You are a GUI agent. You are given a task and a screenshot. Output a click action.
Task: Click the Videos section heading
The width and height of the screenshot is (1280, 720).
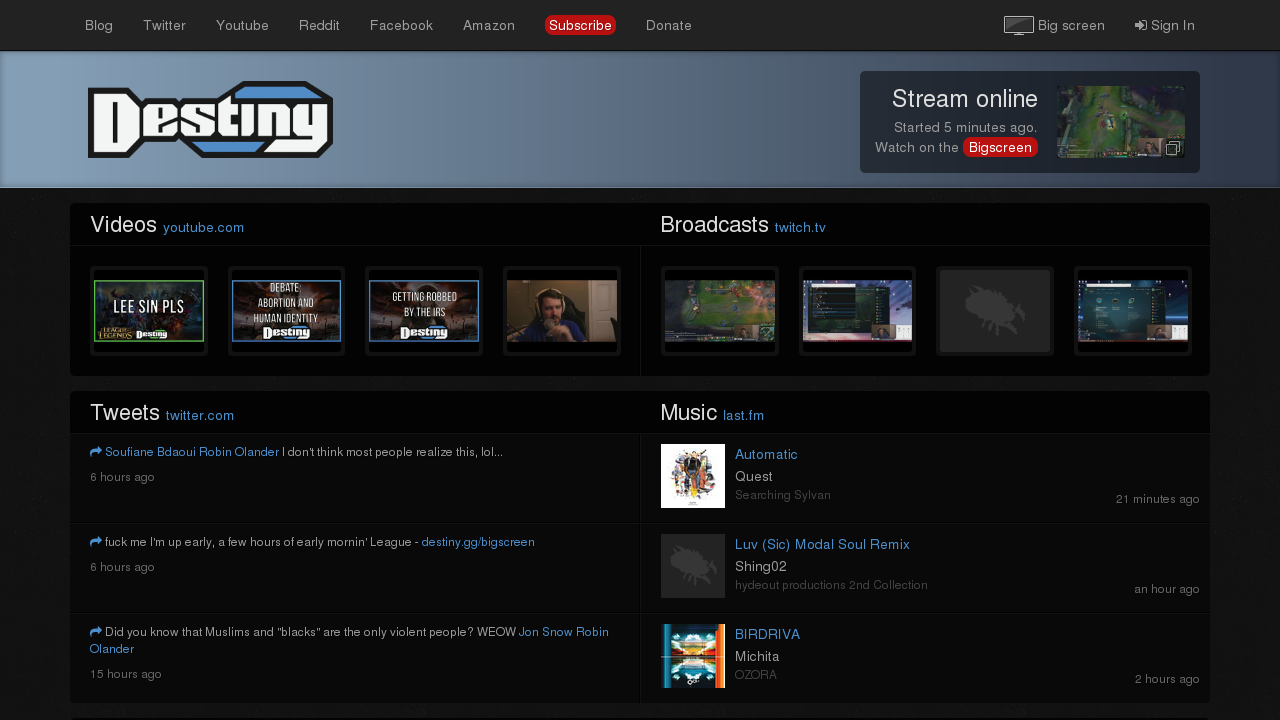[x=124, y=225]
